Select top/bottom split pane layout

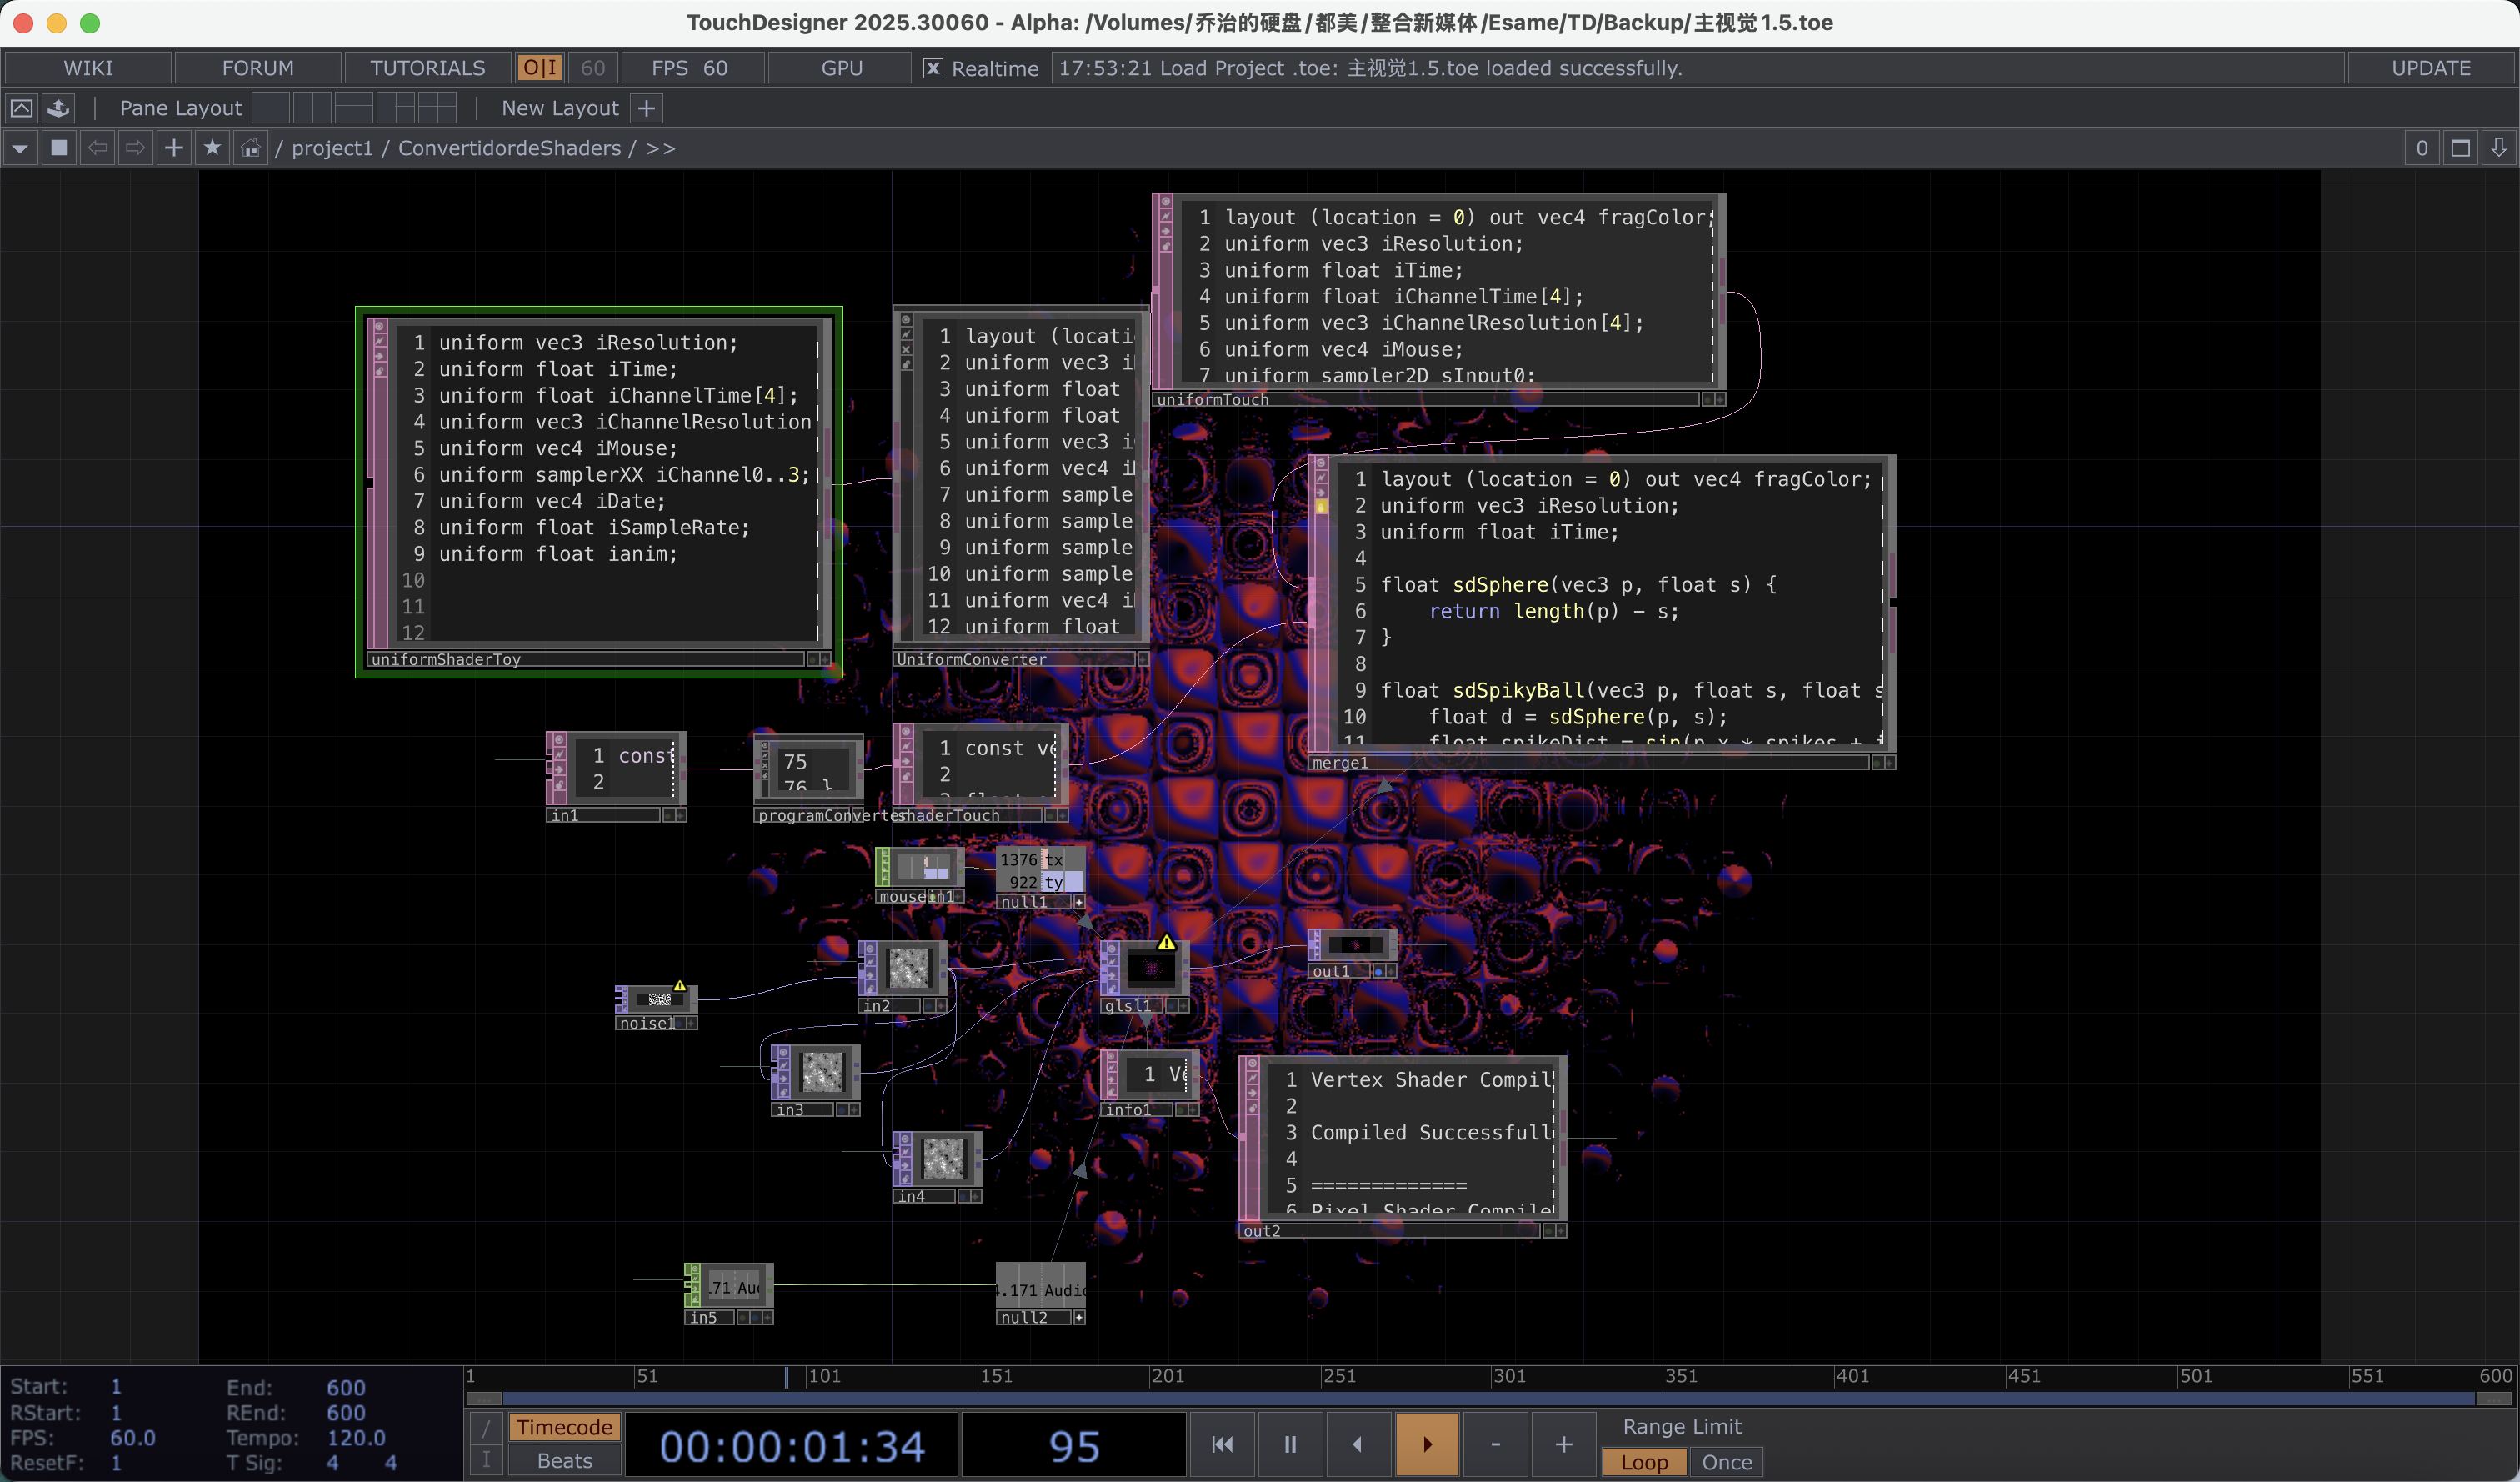(354, 108)
